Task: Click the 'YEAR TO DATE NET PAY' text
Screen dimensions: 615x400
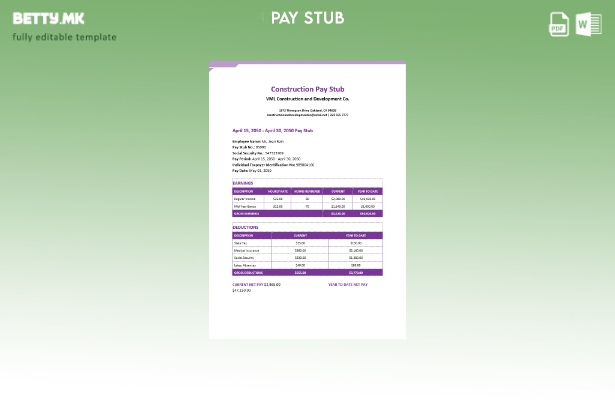Action: pos(347,284)
